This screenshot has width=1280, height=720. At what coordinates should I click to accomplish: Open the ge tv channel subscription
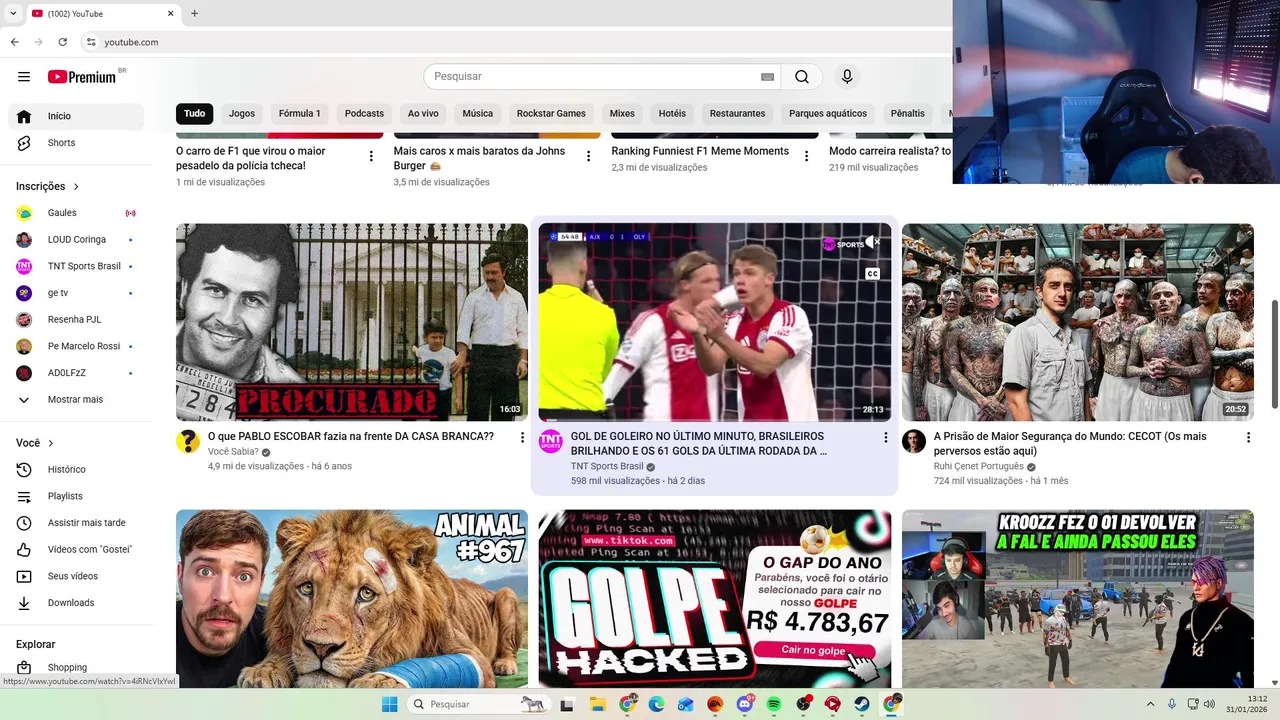click(x=76, y=293)
